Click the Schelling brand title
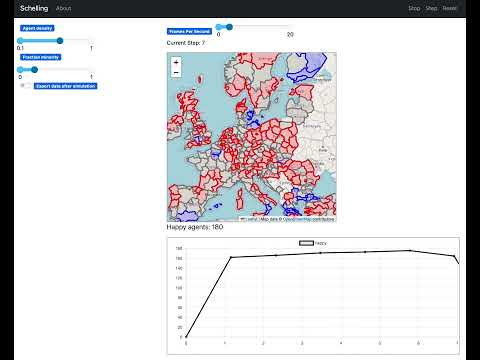Screen dimensions: 480x360 click(34, 8)
